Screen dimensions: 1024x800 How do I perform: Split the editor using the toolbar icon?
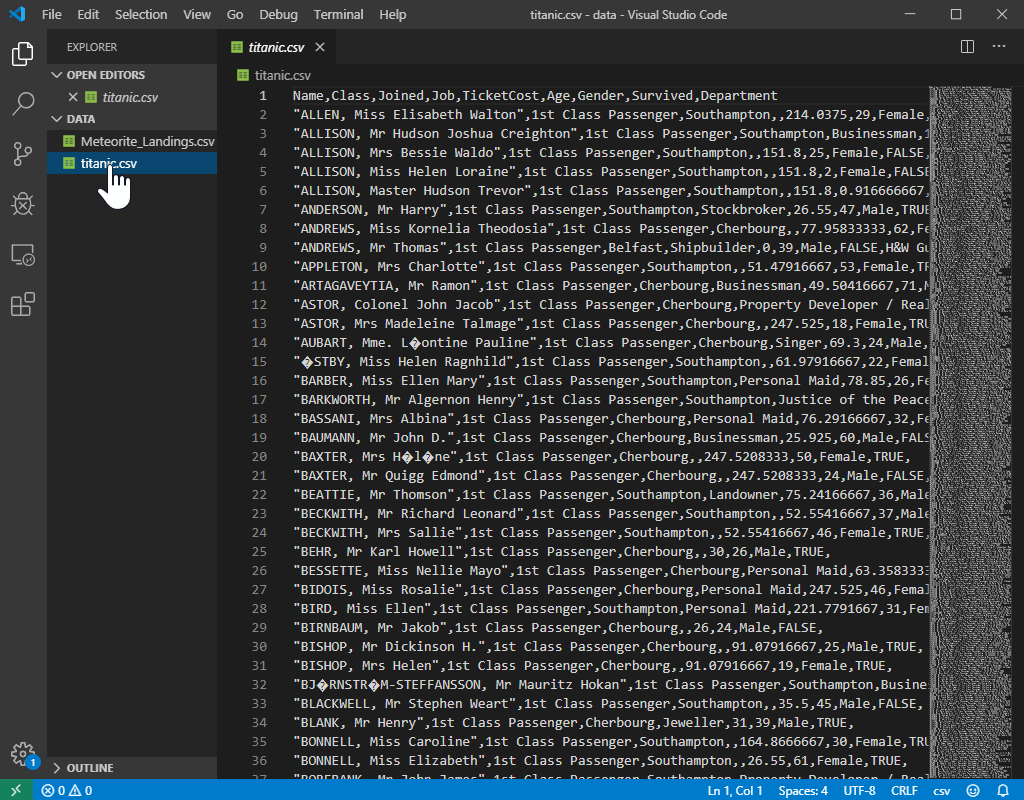[966, 46]
